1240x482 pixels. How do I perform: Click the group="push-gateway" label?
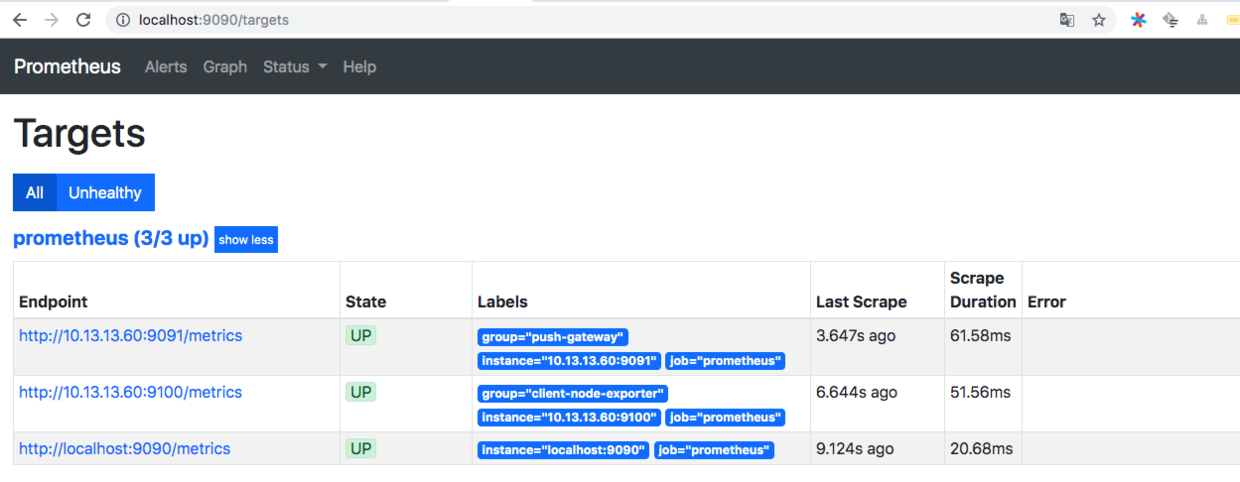point(553,338)
